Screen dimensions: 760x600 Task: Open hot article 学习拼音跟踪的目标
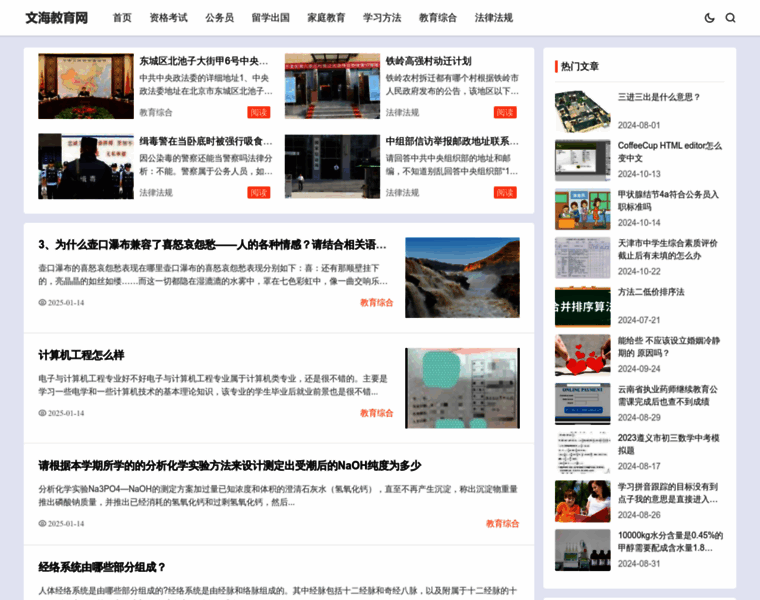point(668,493)
